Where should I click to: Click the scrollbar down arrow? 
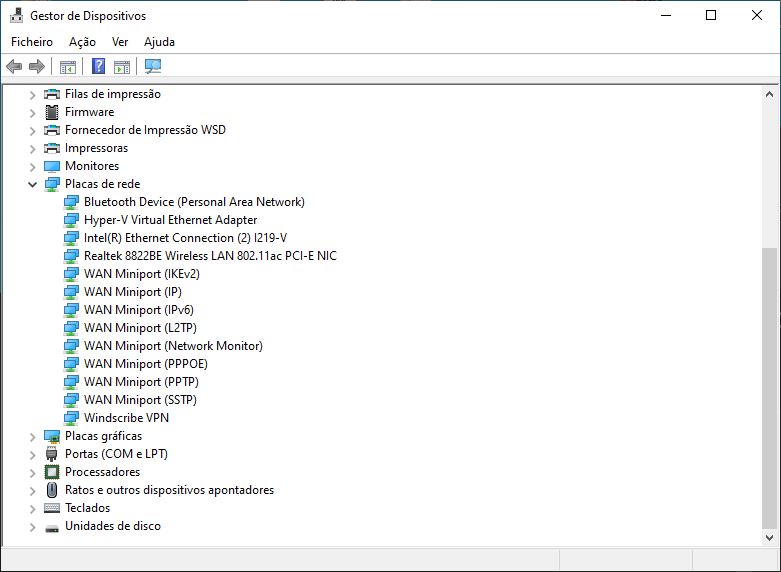pos(769,538)
